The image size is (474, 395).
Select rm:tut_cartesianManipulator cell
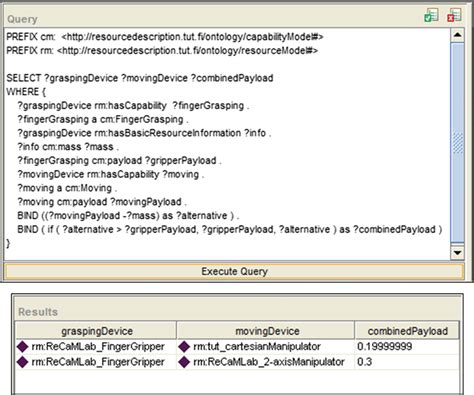[265, 347]
